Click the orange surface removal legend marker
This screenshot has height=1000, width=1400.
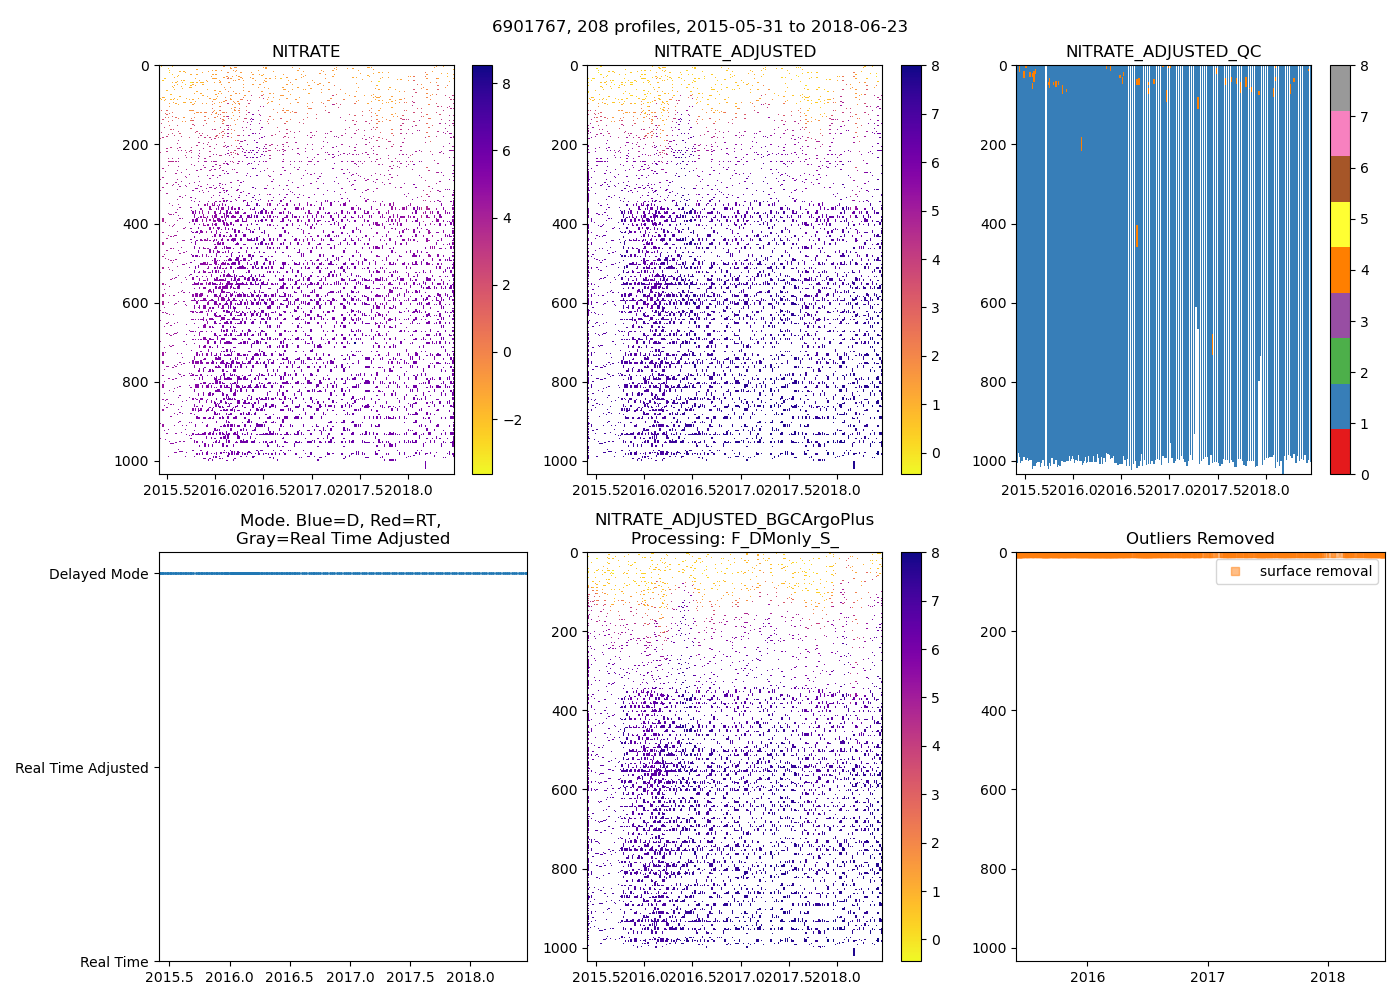1235,571
